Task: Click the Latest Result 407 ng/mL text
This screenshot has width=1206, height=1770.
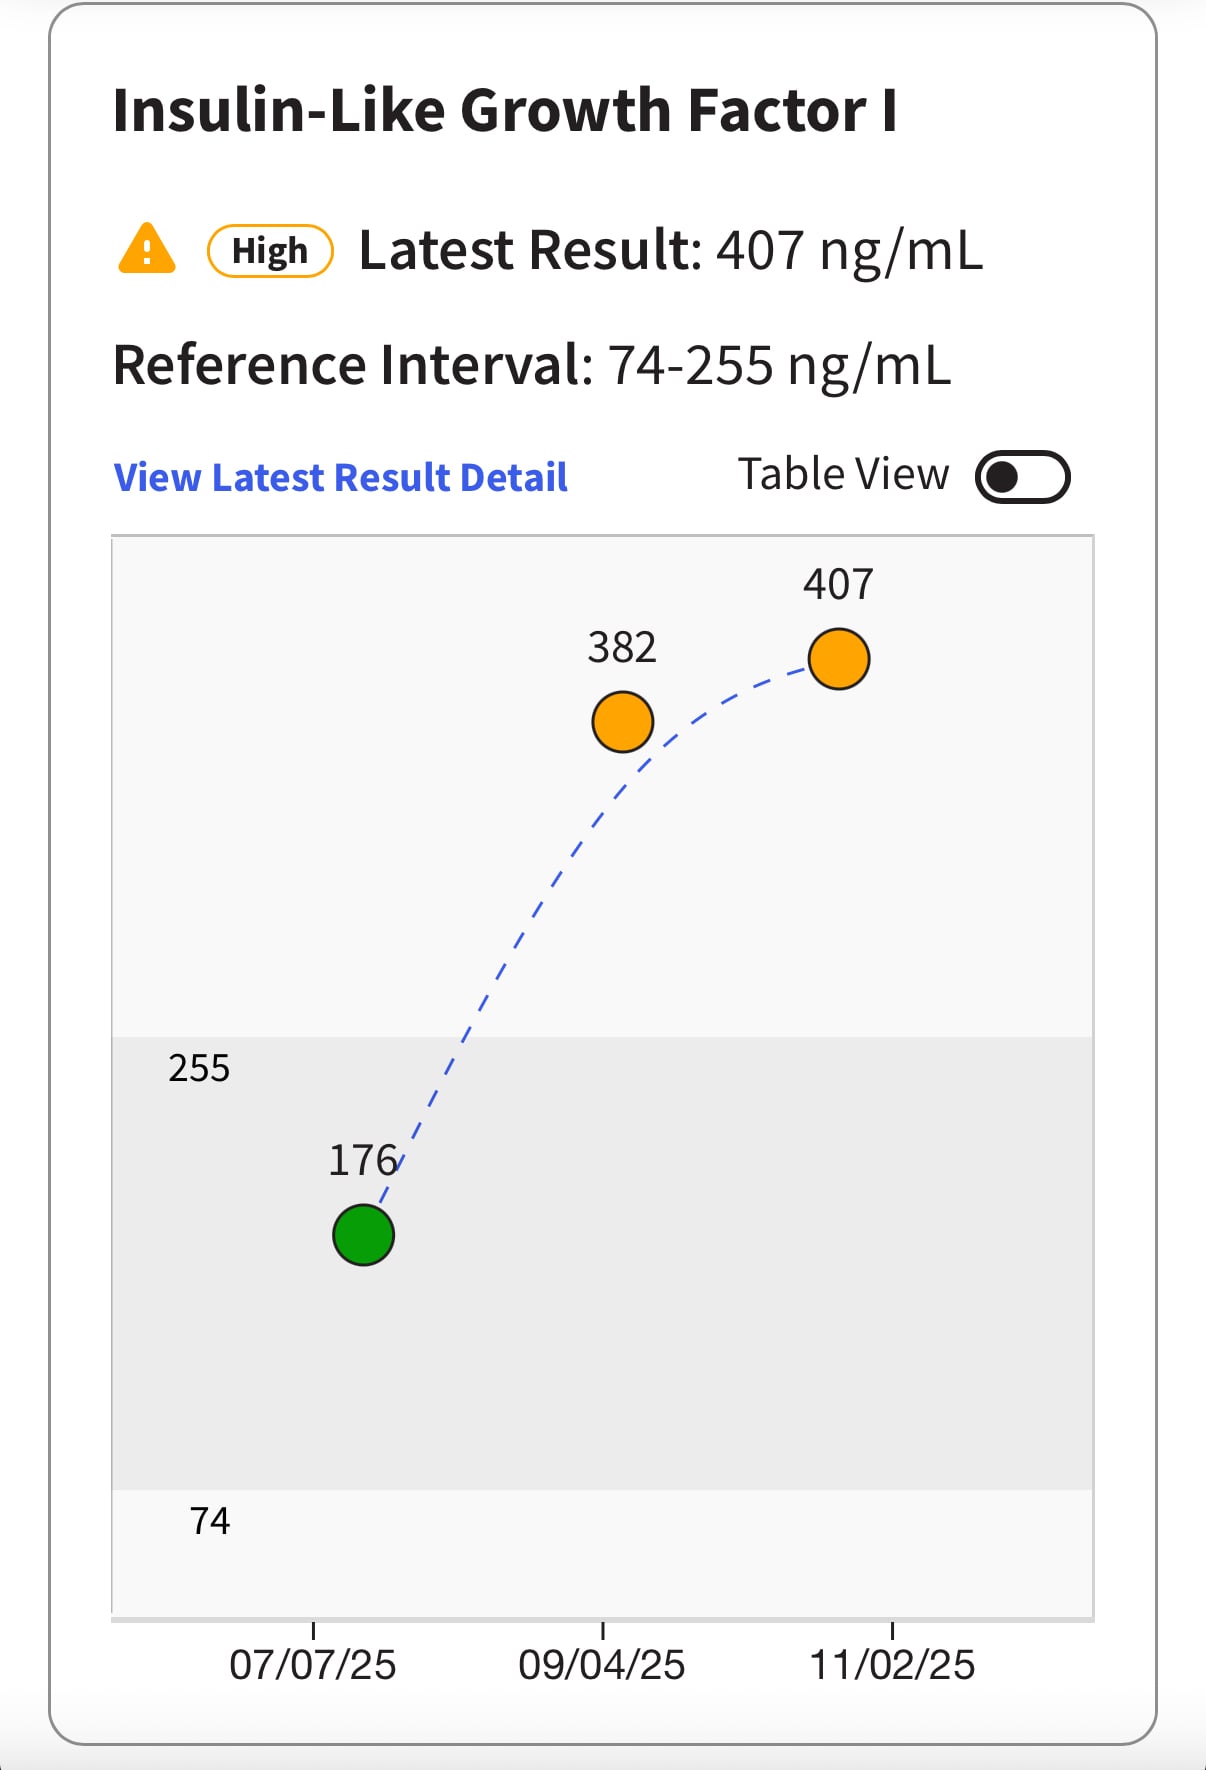Action: coord(671,250)
